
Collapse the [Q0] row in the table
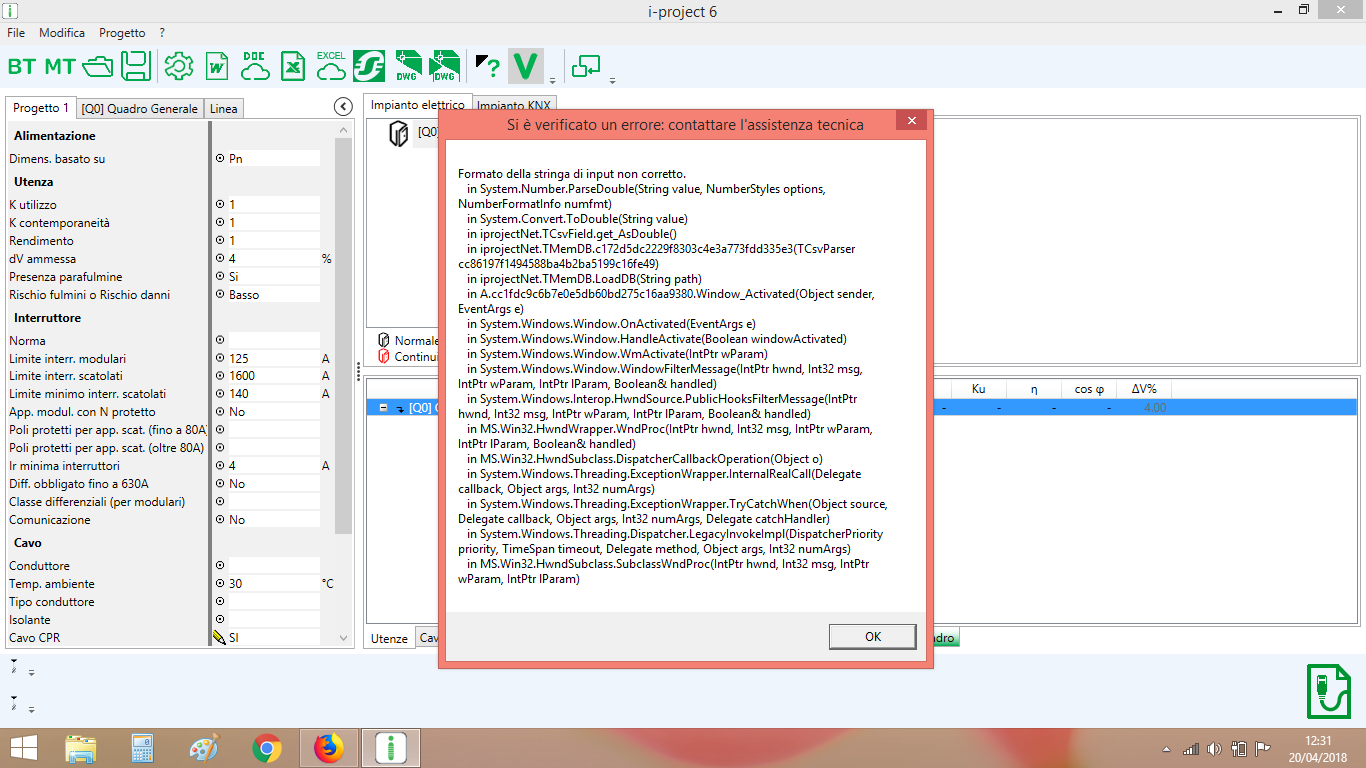tap(383, 408)
